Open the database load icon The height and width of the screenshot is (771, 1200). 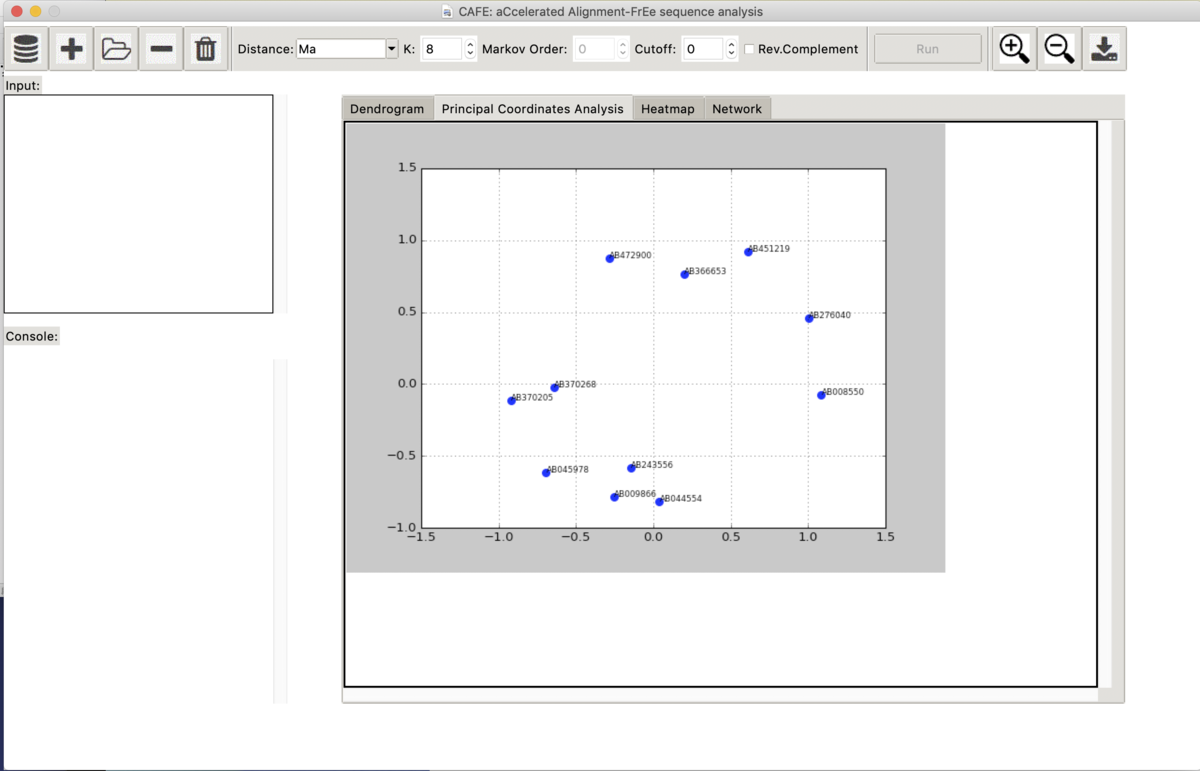tap(26, 49)
